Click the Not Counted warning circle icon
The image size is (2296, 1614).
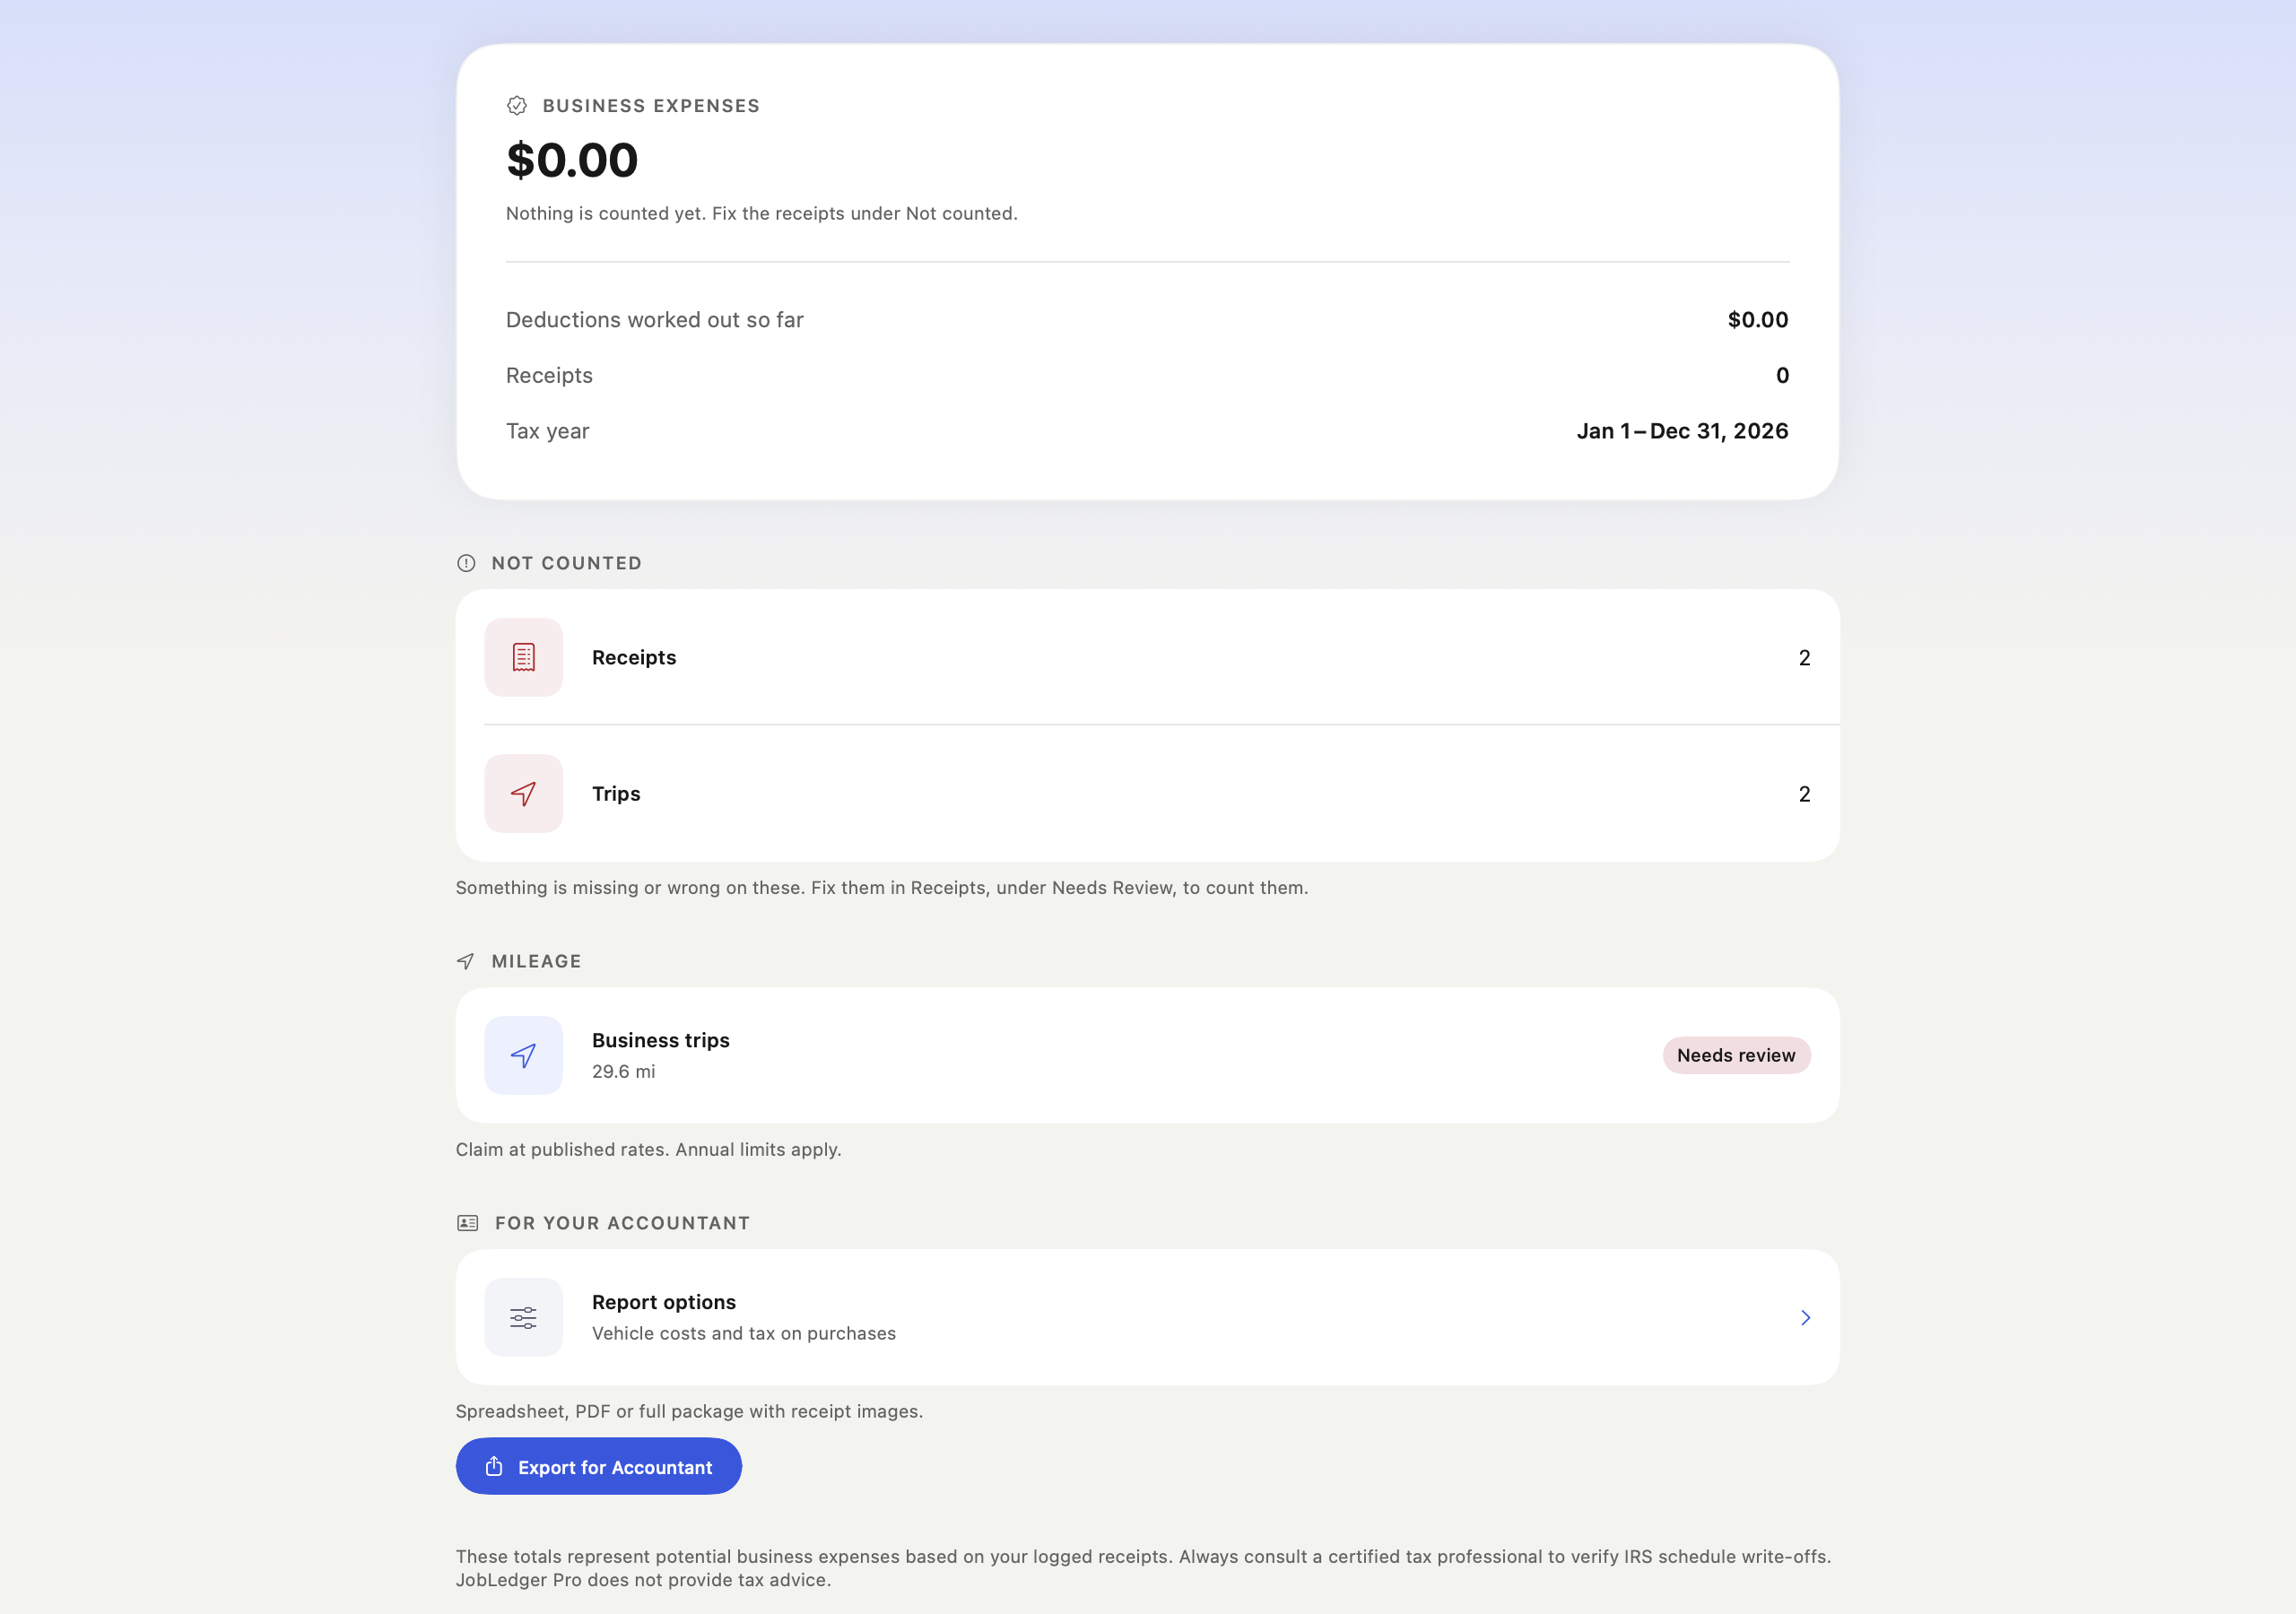(x=466, y=563)
